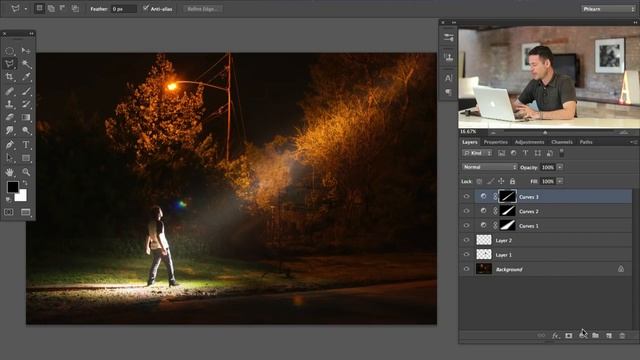Click the Navigator zoom slider
The height and width of the screenshot is (360, 640).
tap(545, 132)
